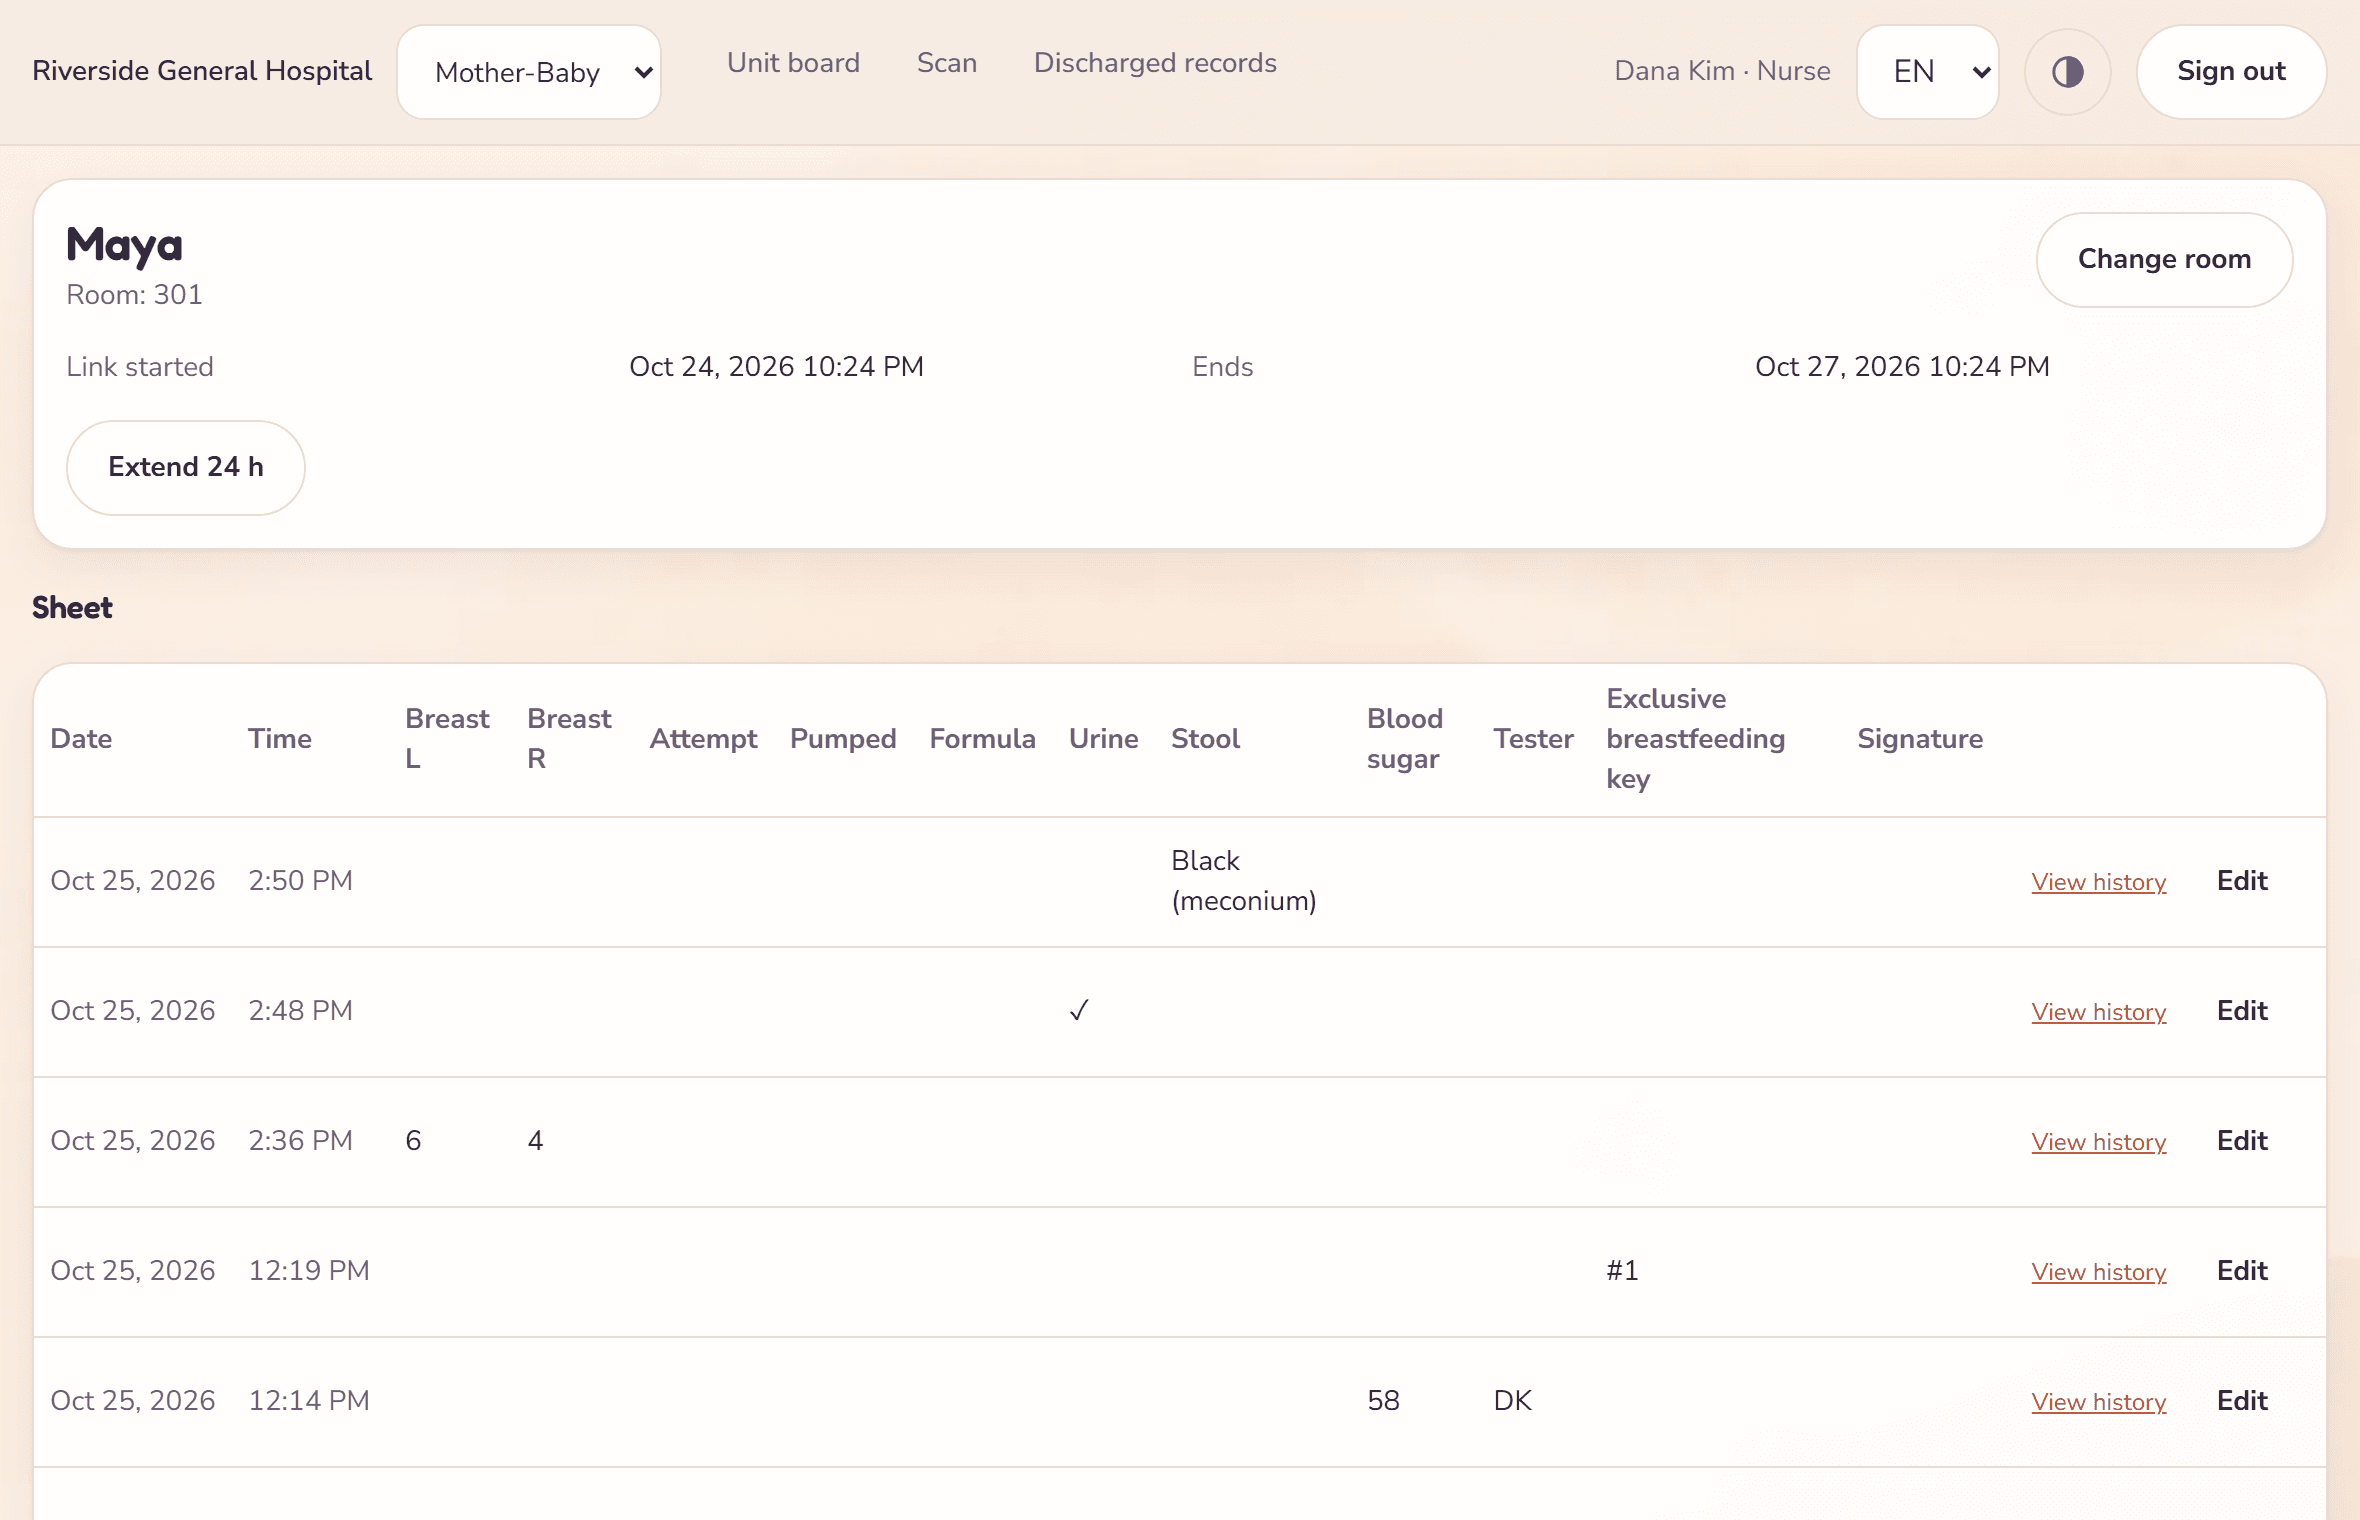Toggle the dark/light contrast theme icon
Screen dimensions: 2360x1520
(x=2067, y=72)
